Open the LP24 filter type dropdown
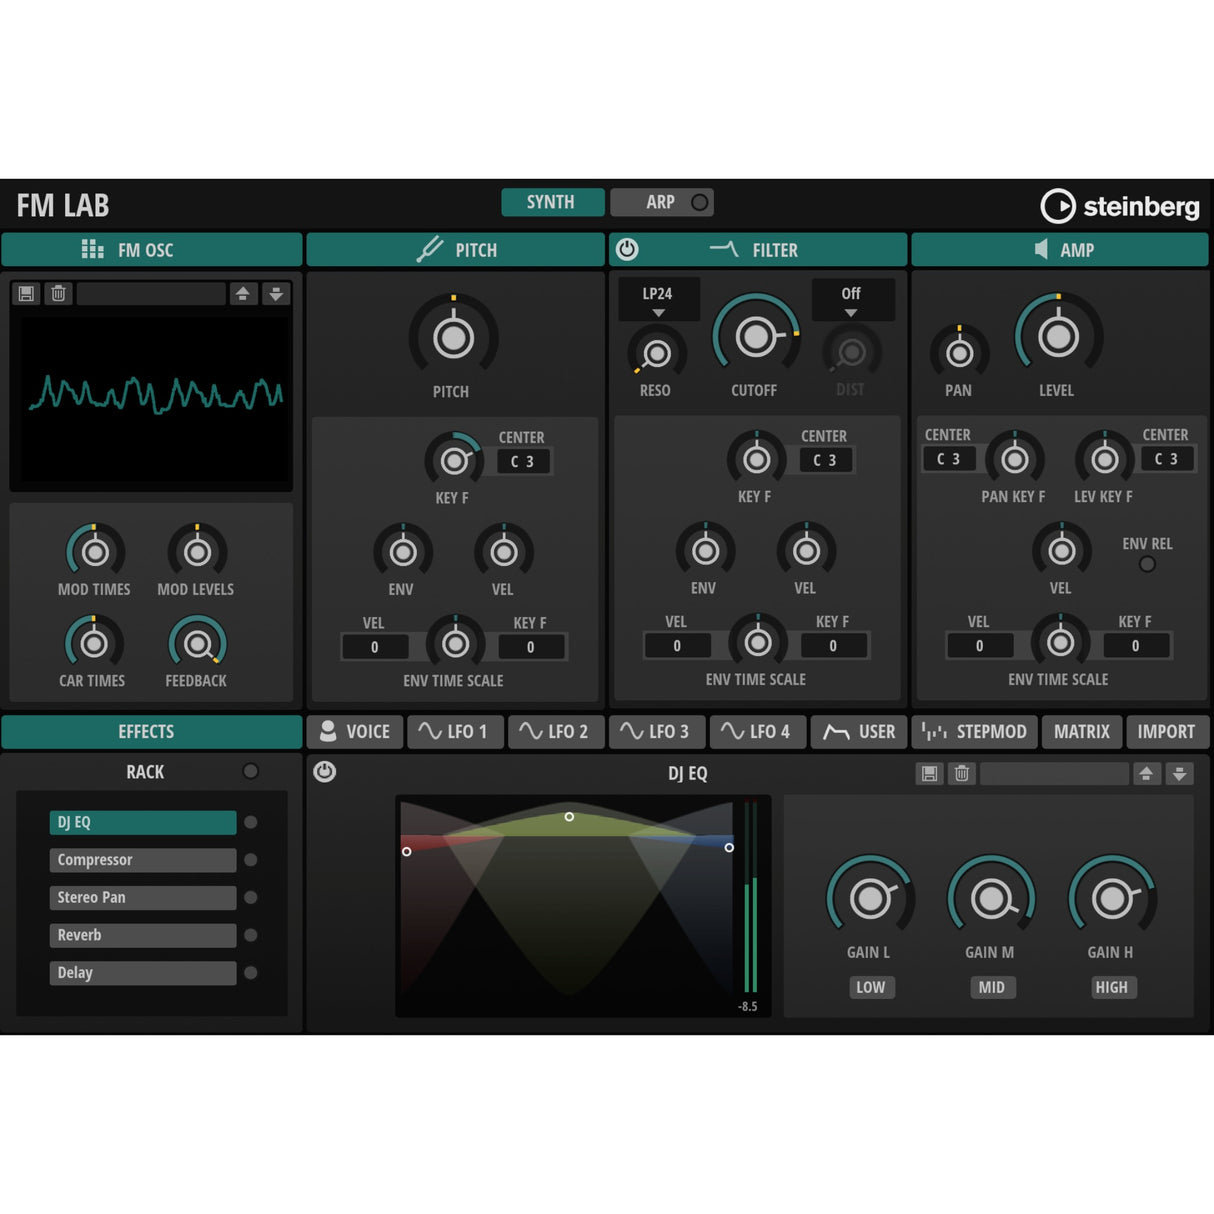This screenshot has width=1214, height=1214. (x=658, y=298)
